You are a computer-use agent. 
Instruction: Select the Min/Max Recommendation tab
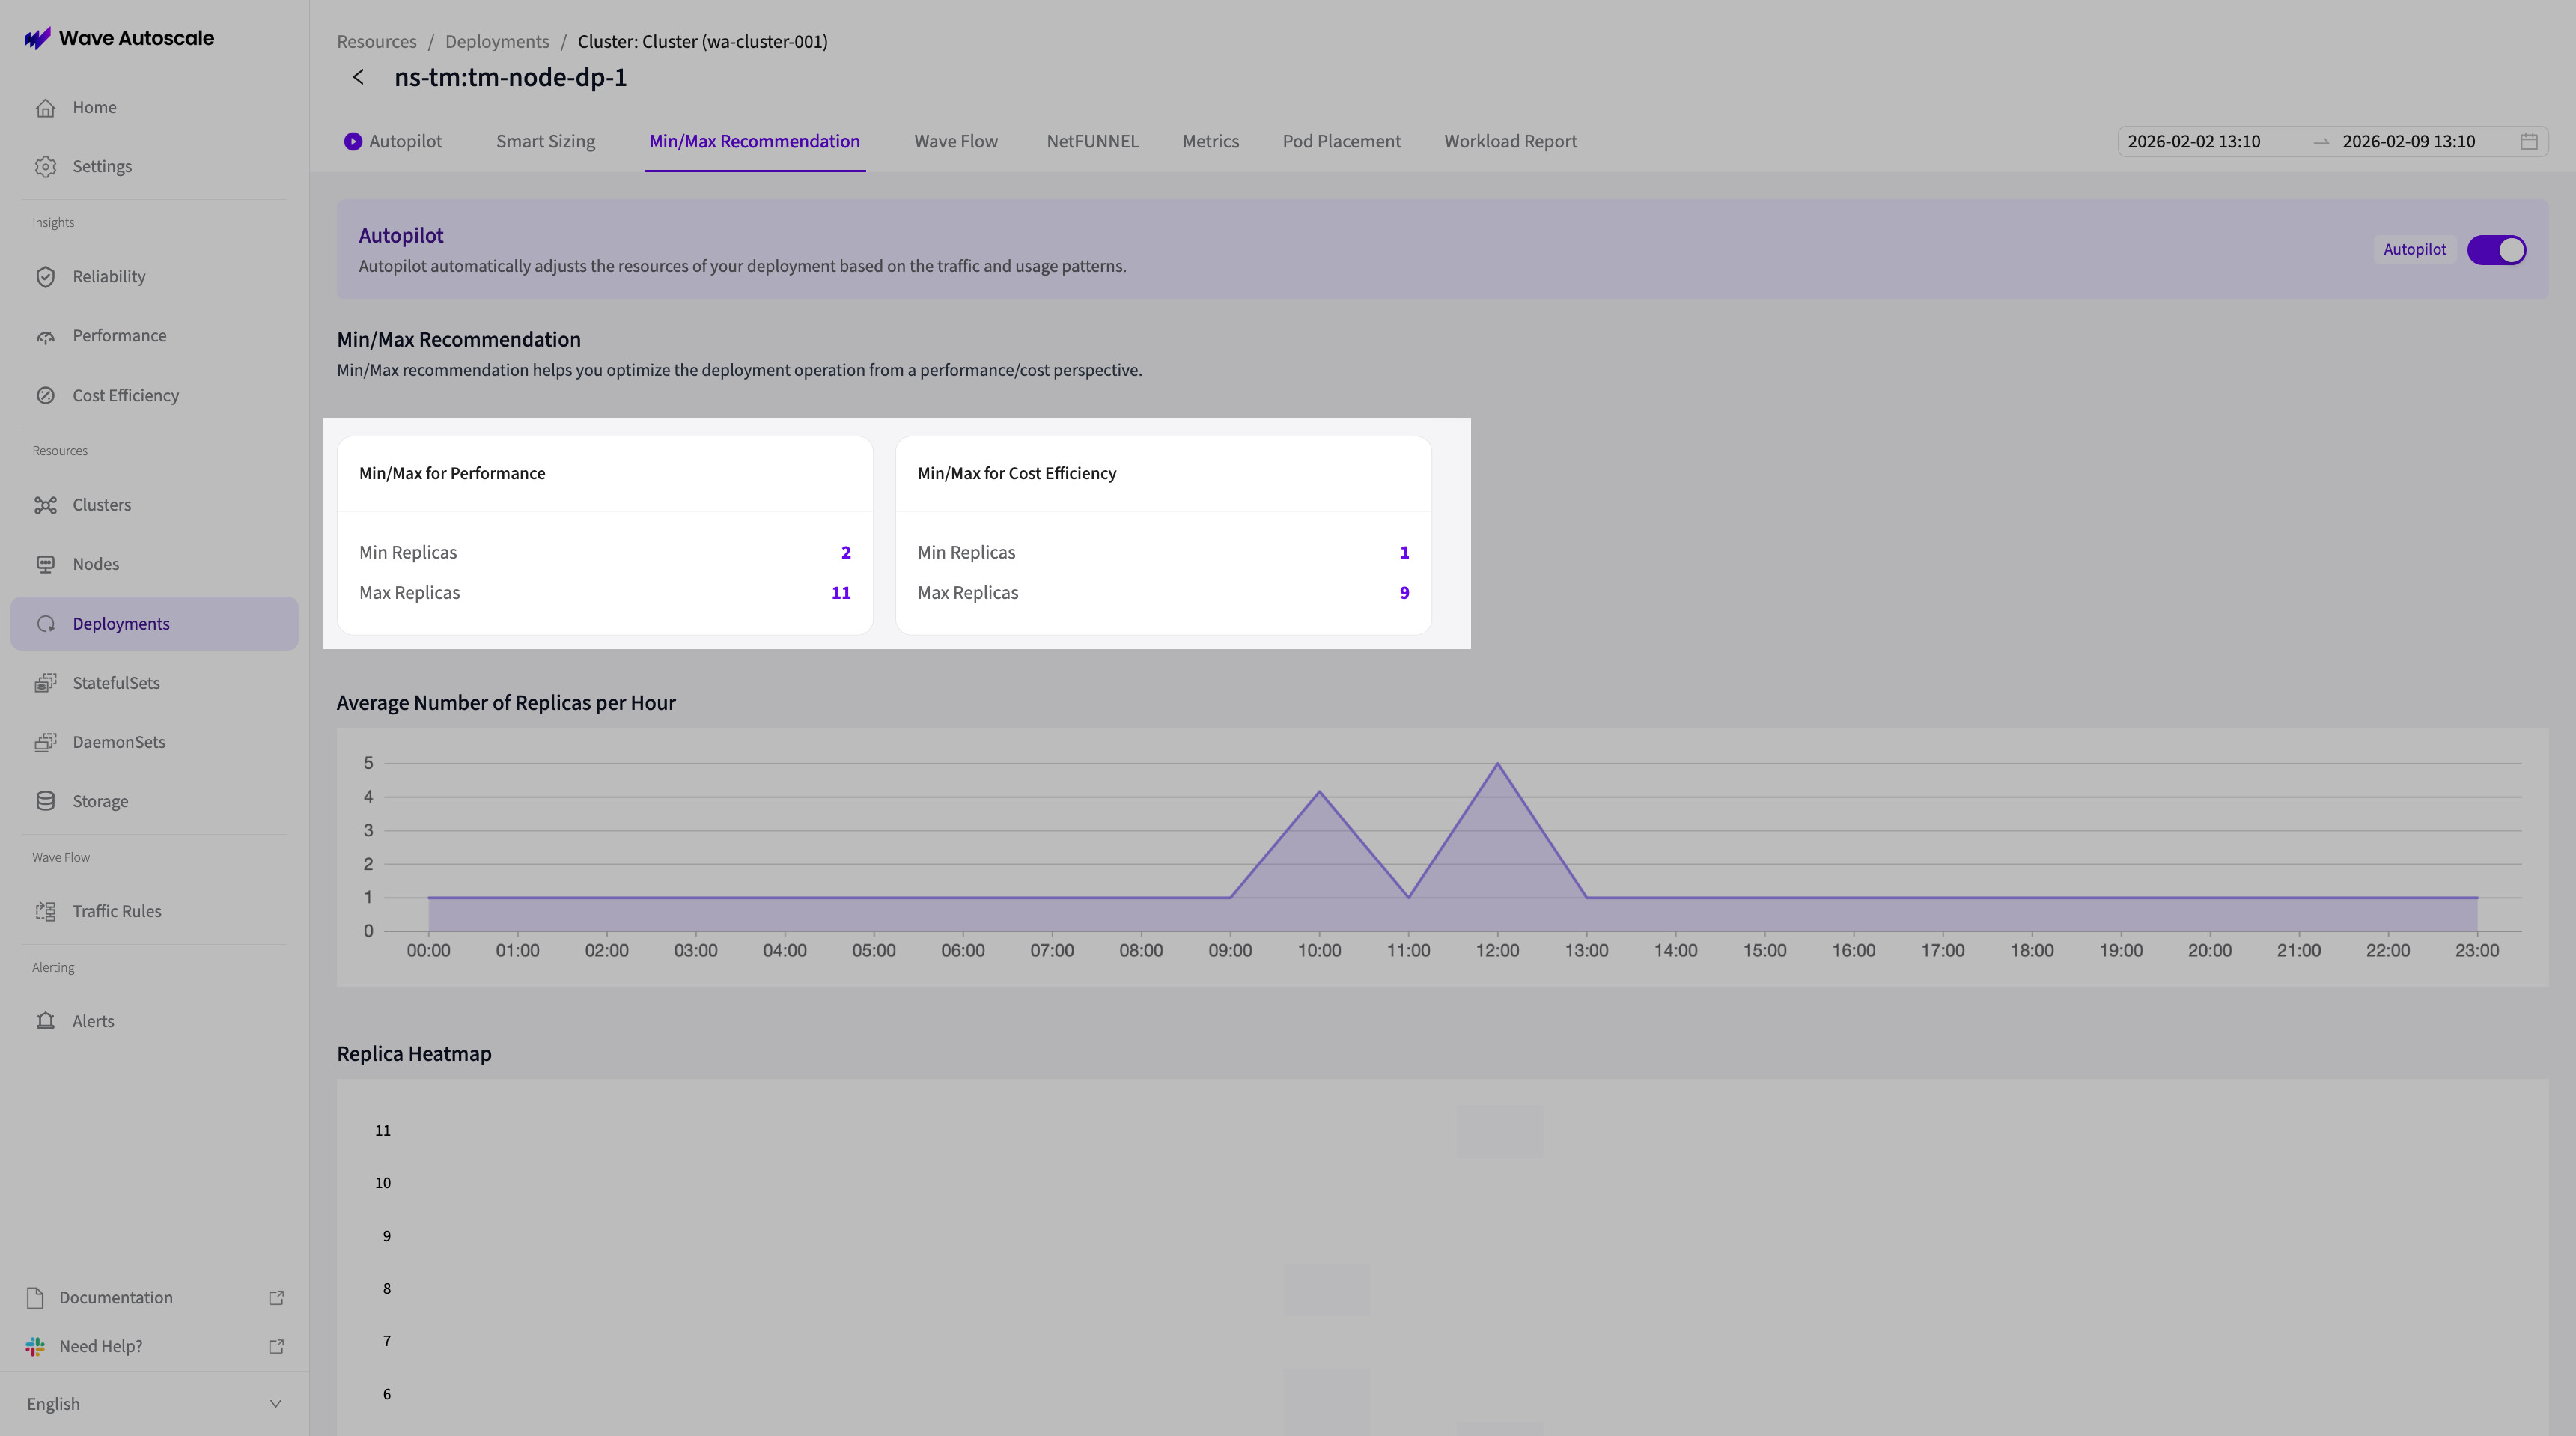[x=755, y=142]
